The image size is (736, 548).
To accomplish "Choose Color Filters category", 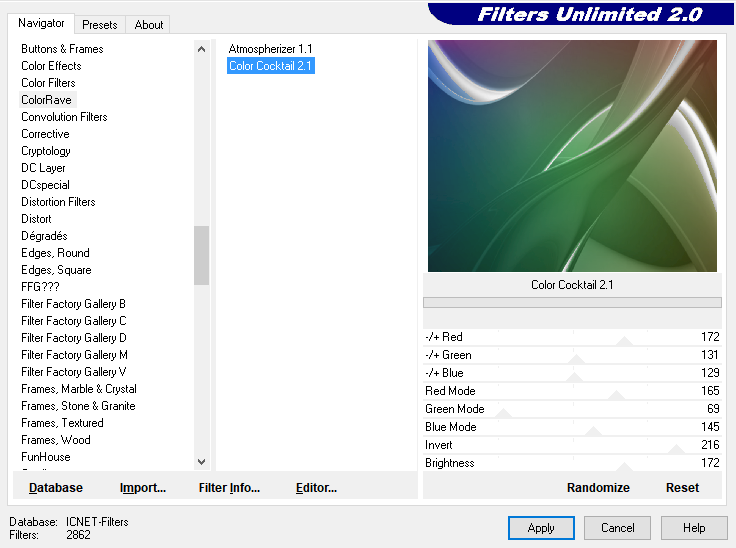I will [48, 83].
